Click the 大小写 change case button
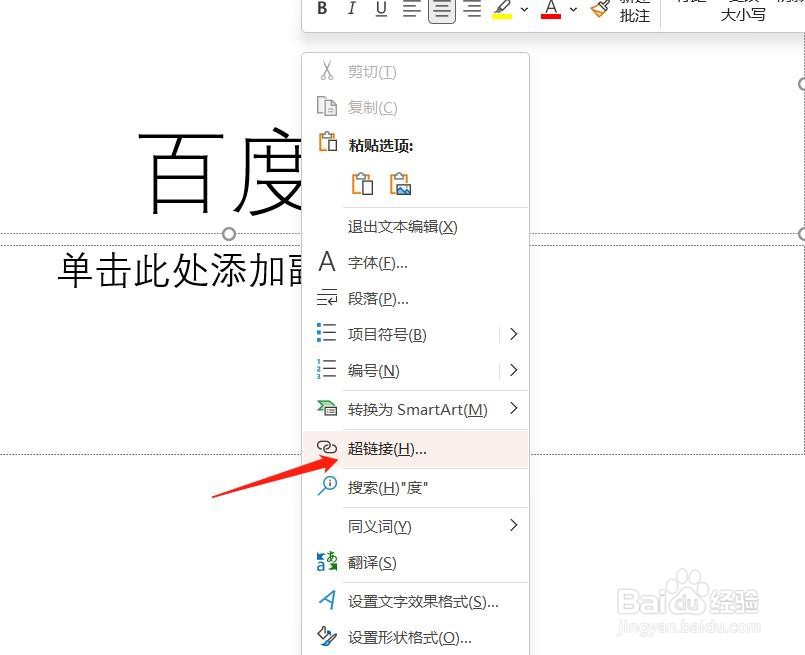805x655 pixels. (x=743, y=14)
